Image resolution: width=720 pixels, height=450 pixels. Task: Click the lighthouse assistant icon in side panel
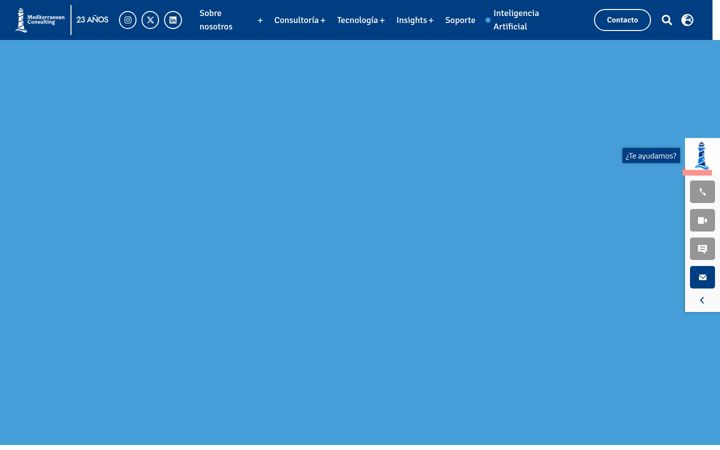tap(701, 156)
